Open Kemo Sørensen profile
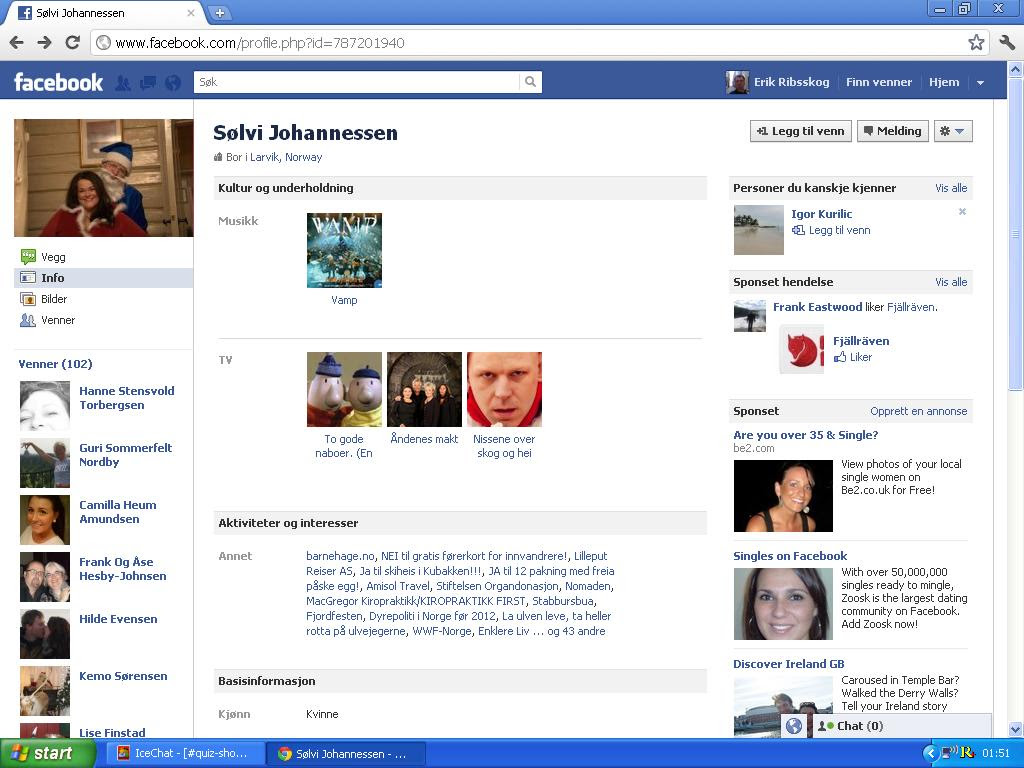The width and height of the screenshot is (1024, 768). click(123, 676)
